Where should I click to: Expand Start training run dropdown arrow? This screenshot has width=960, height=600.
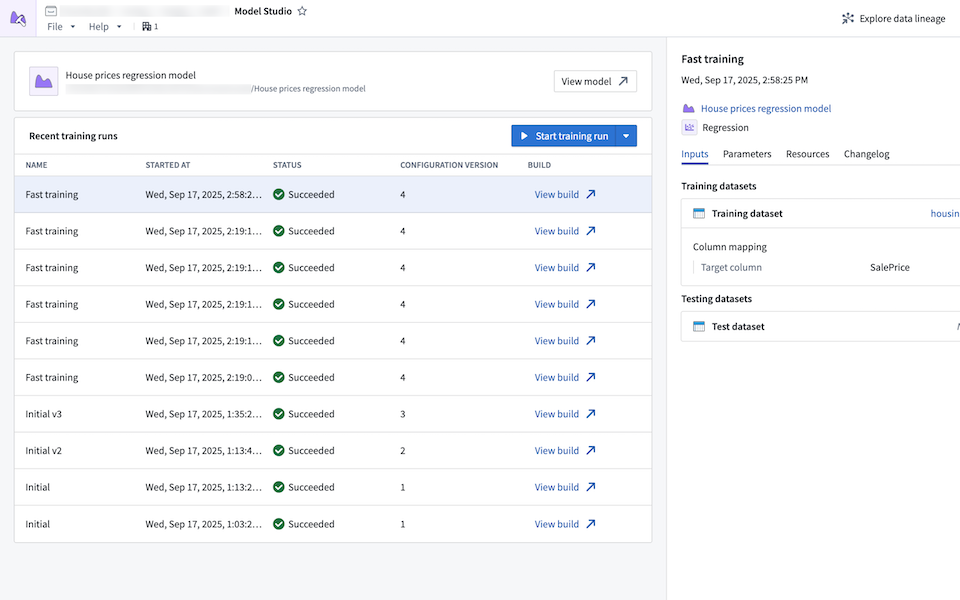pyautogui.click(x=626, y=136)
